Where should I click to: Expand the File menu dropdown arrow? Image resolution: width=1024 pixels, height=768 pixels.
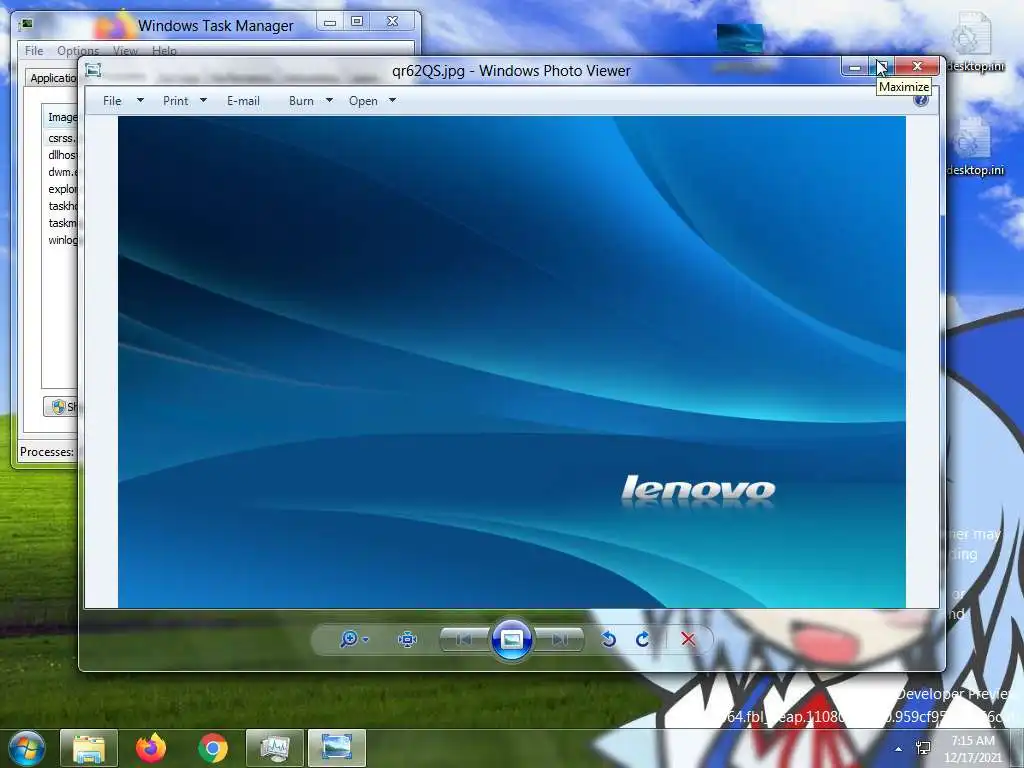[140, 101]
